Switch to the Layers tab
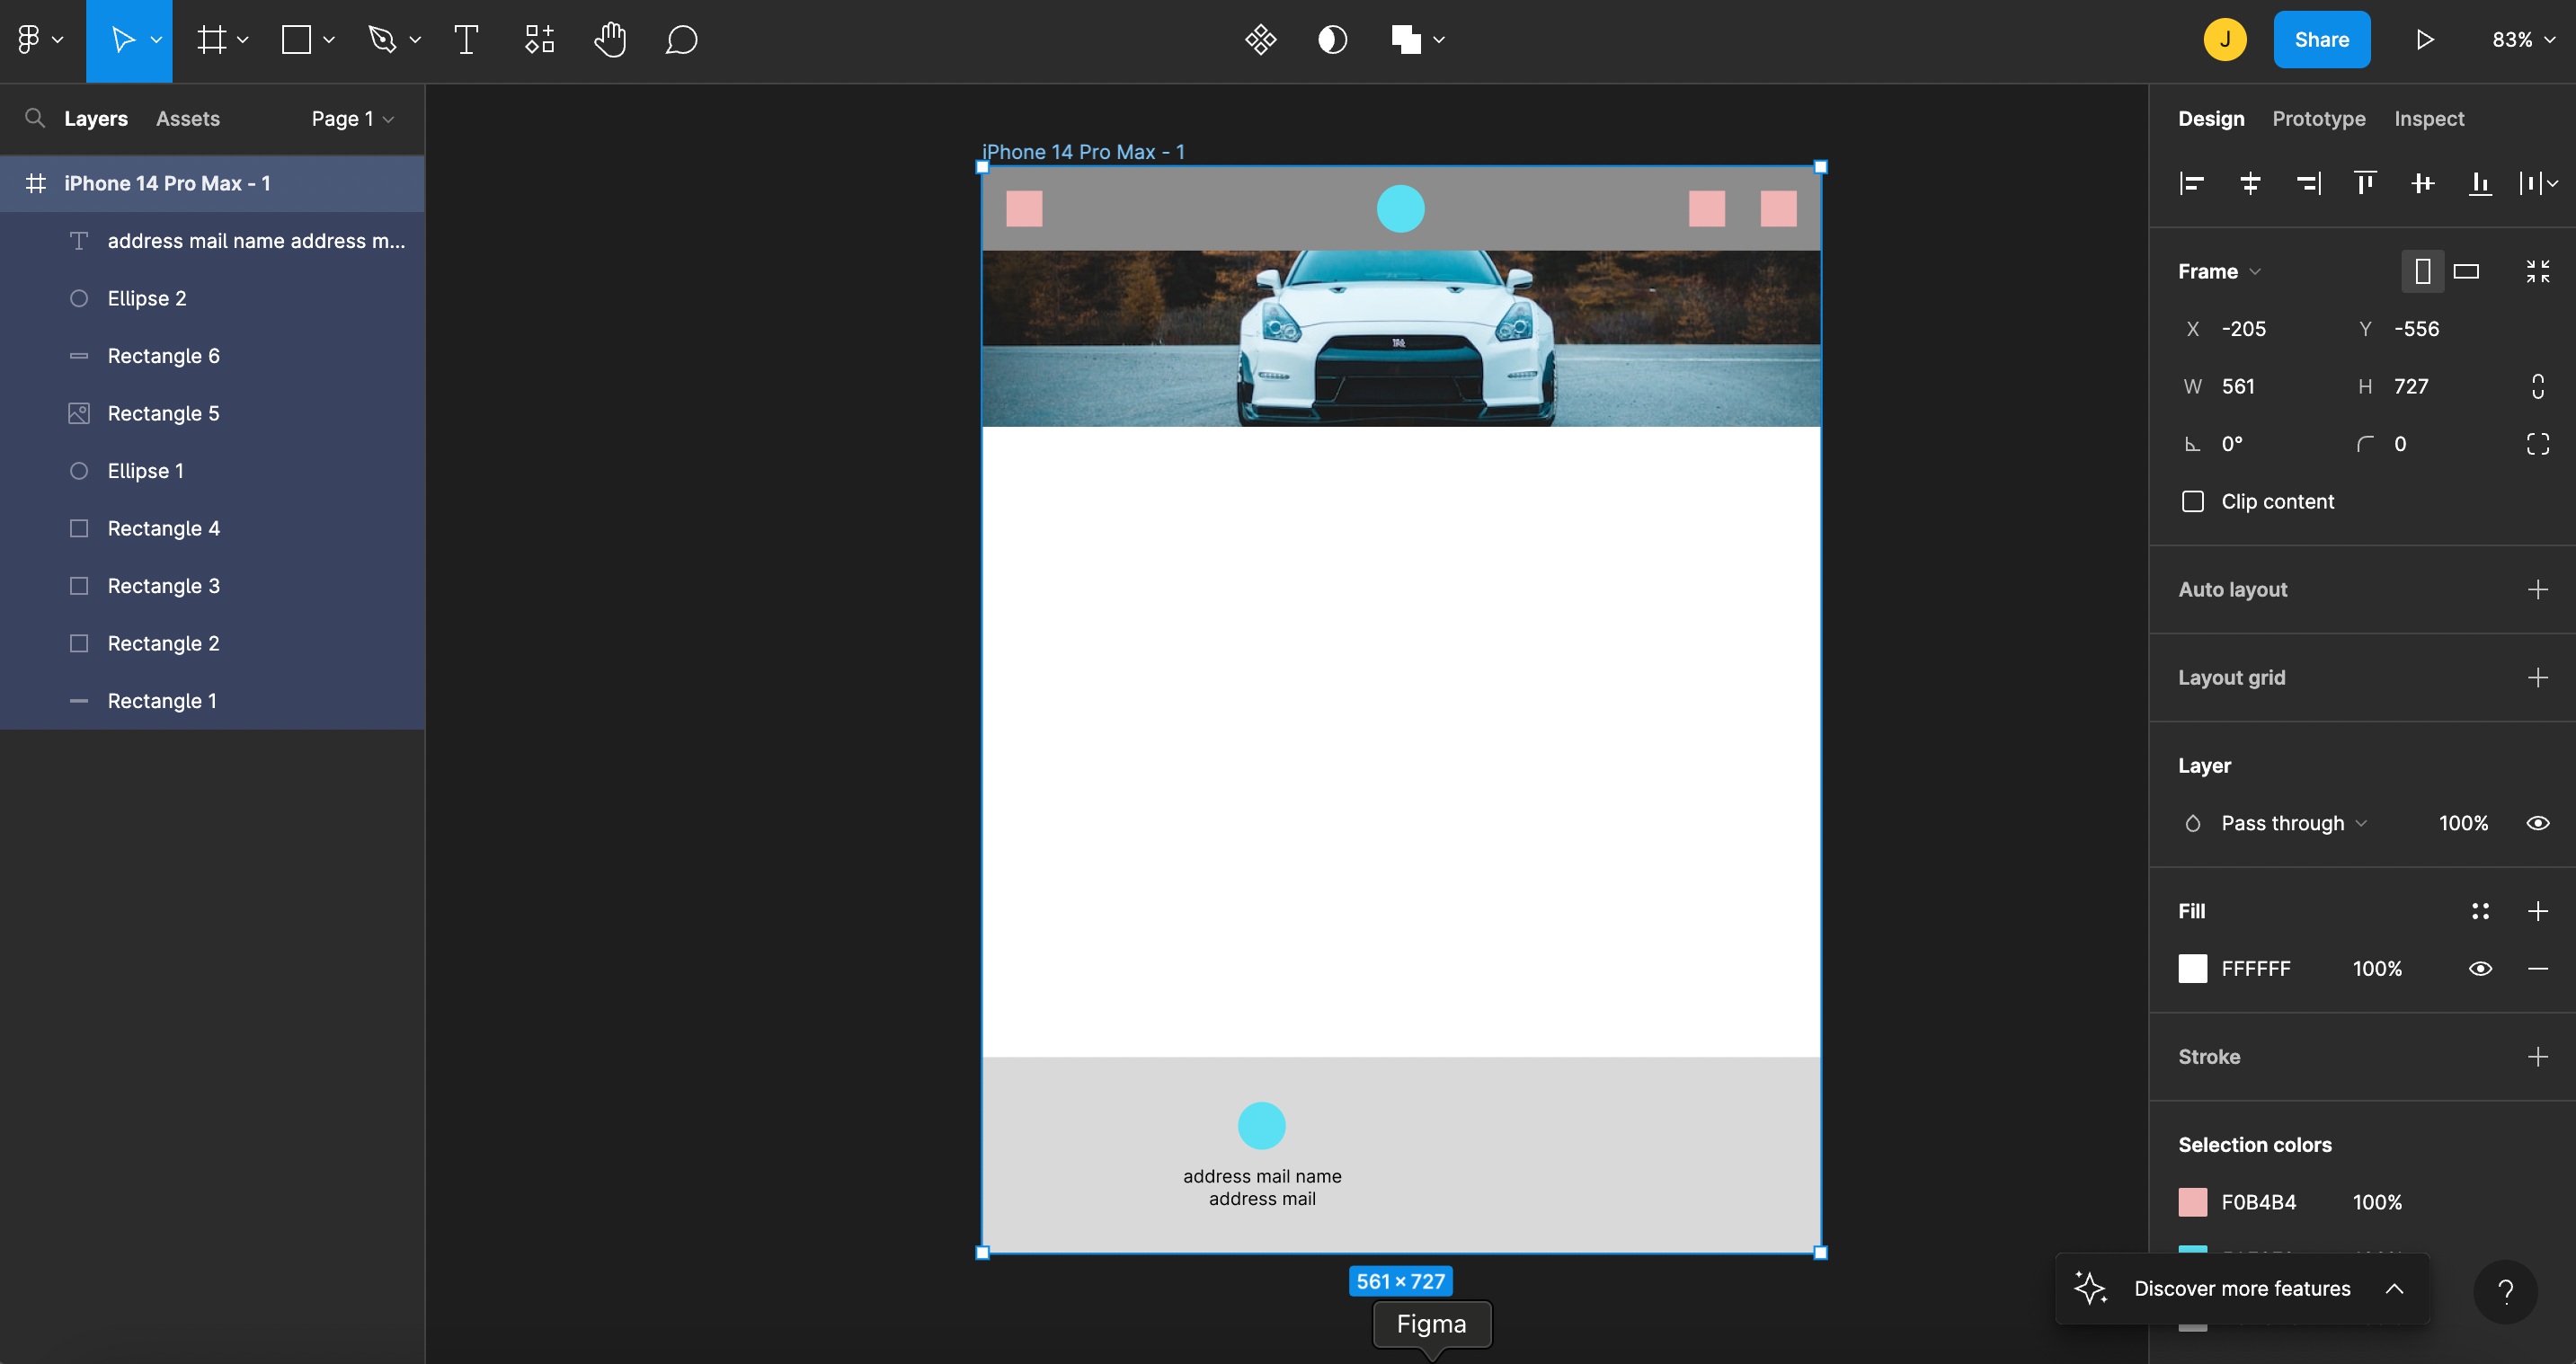This screenshot has height=1364, width=2576. coord(96,118)
